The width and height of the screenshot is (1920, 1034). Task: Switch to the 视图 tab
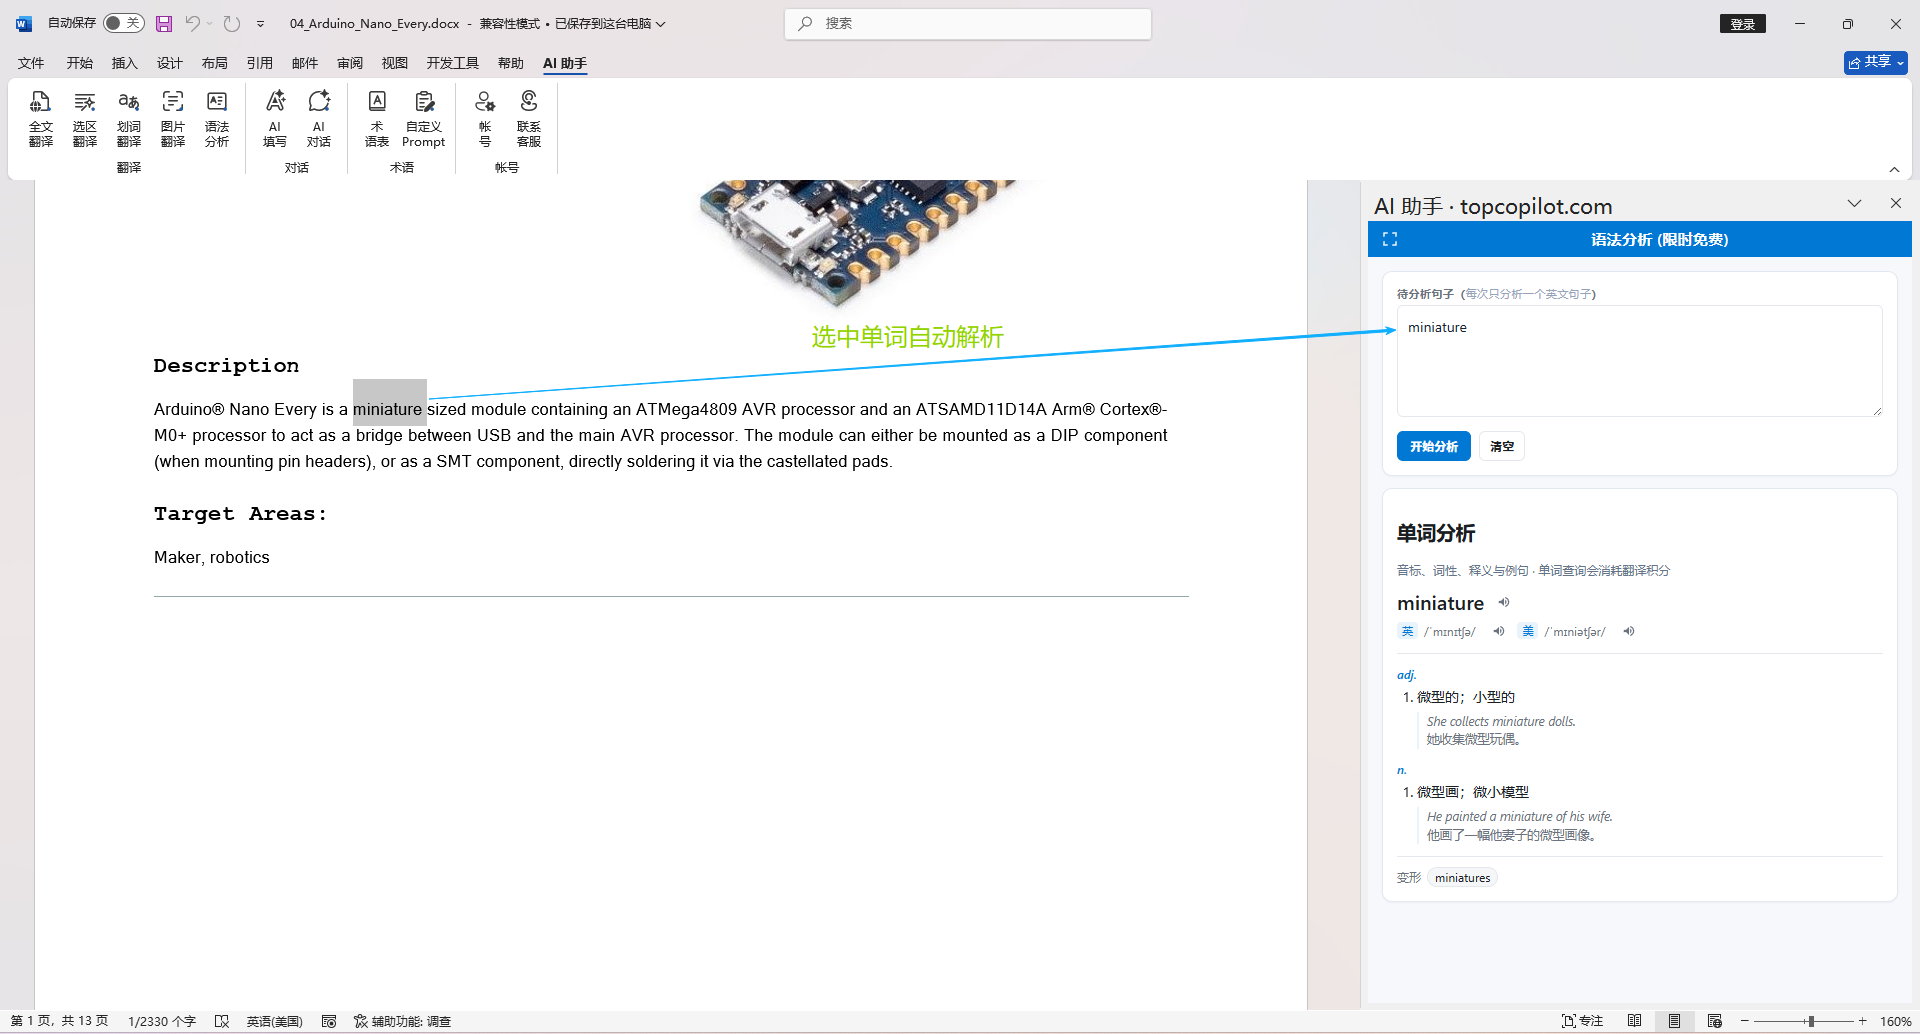[395, 63]
